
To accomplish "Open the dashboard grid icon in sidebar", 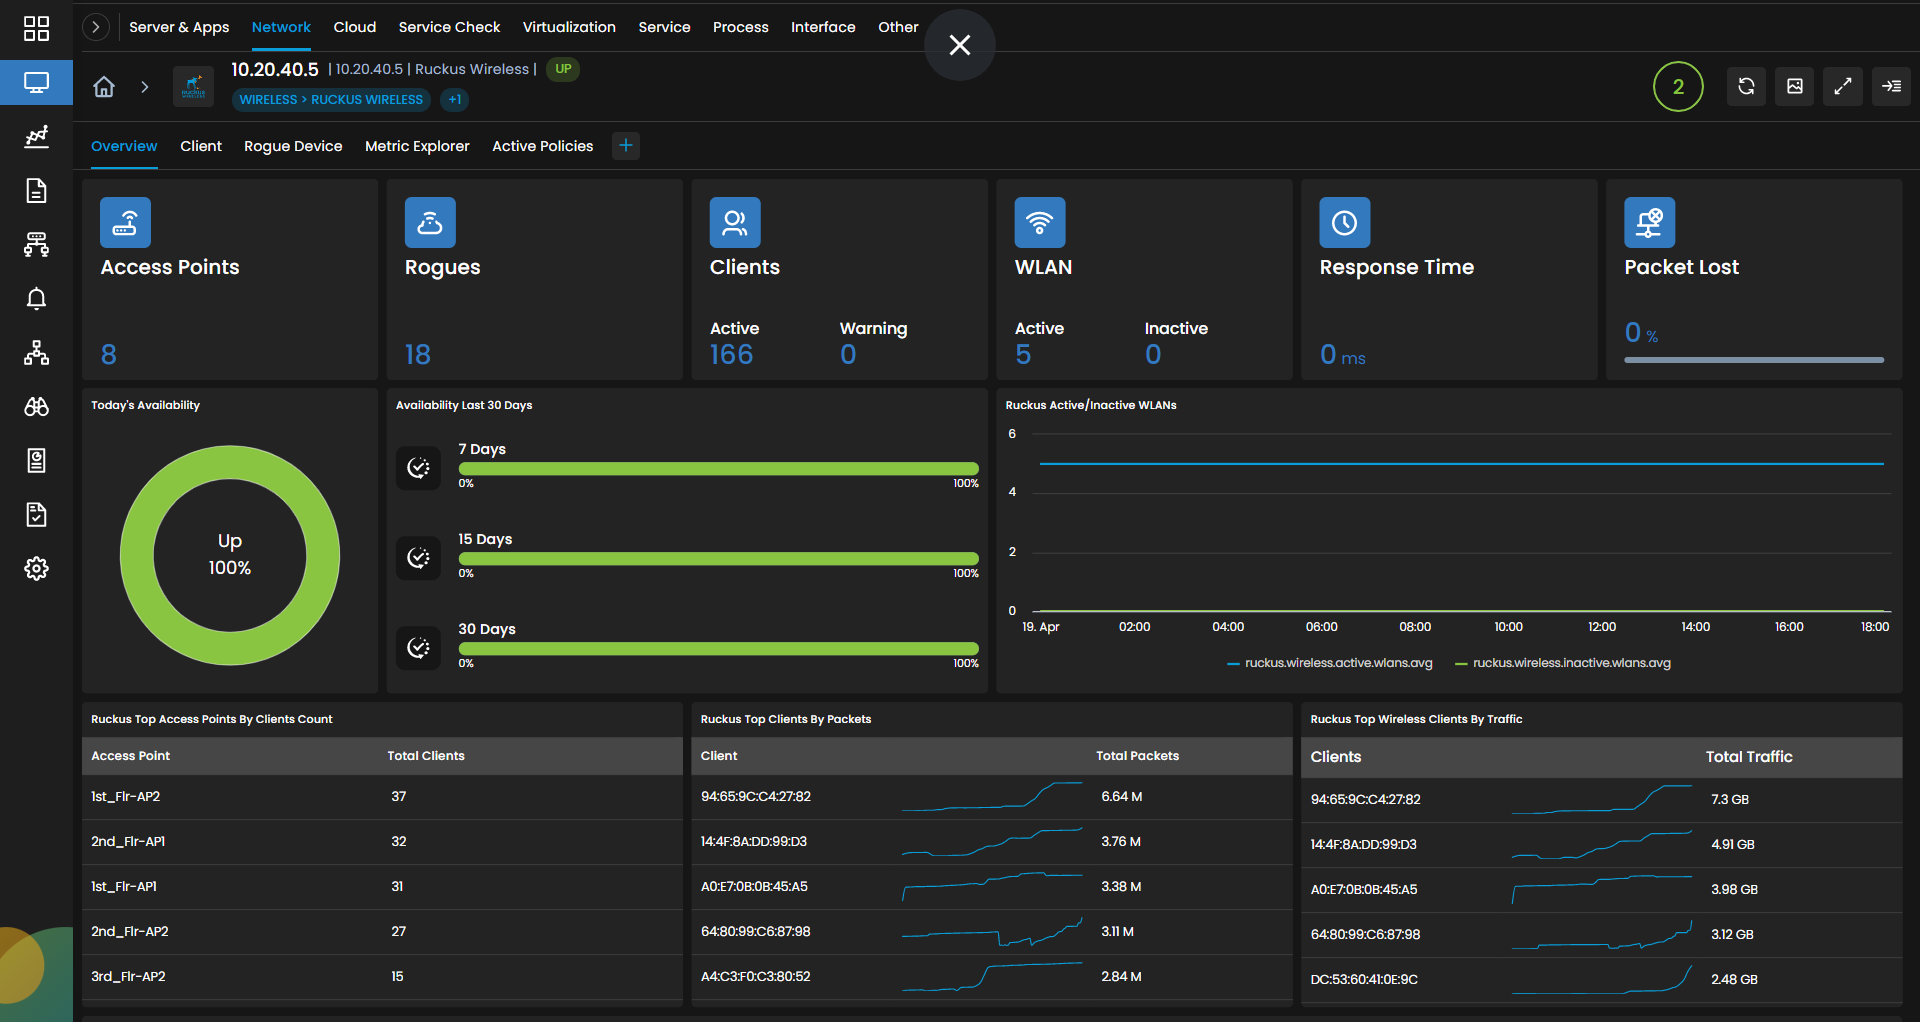I will (36, 28).
